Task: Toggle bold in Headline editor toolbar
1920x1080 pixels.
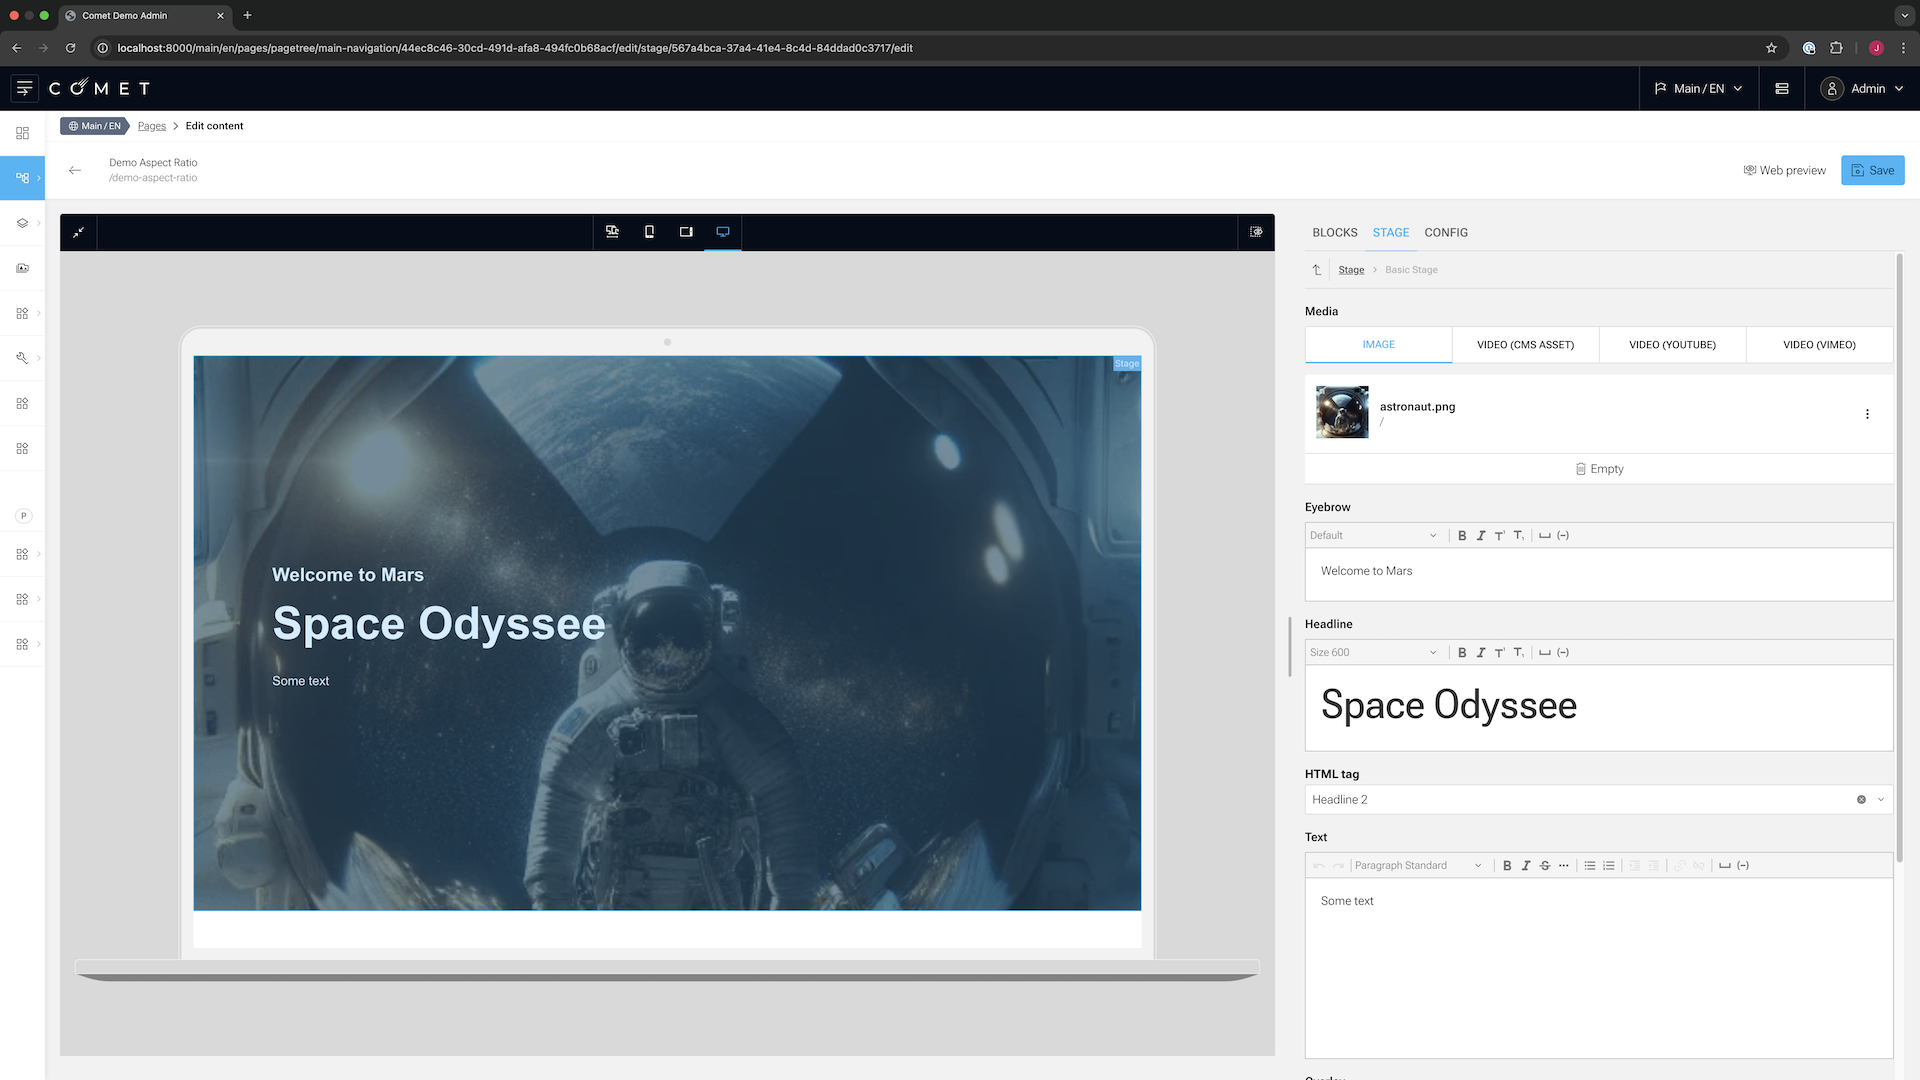Action: coord(1462,653)
